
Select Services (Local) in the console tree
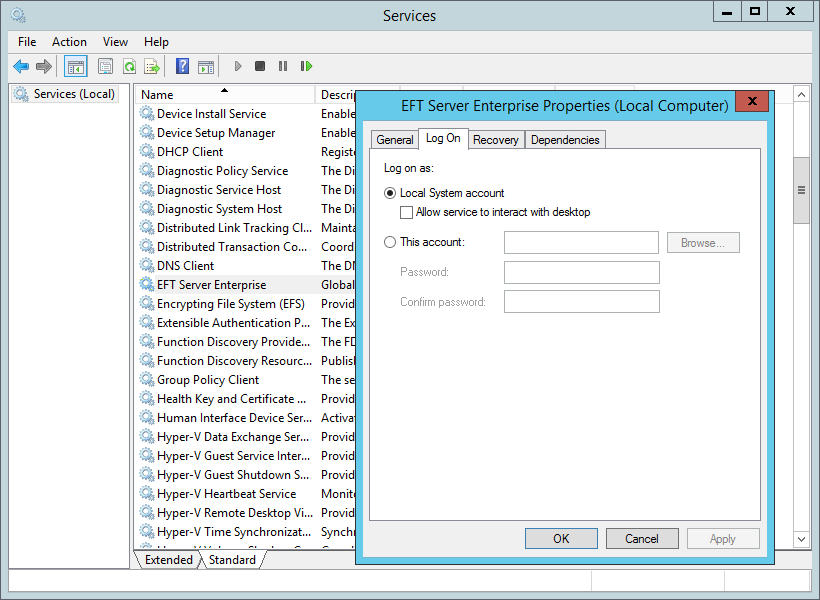pos(74,94)
